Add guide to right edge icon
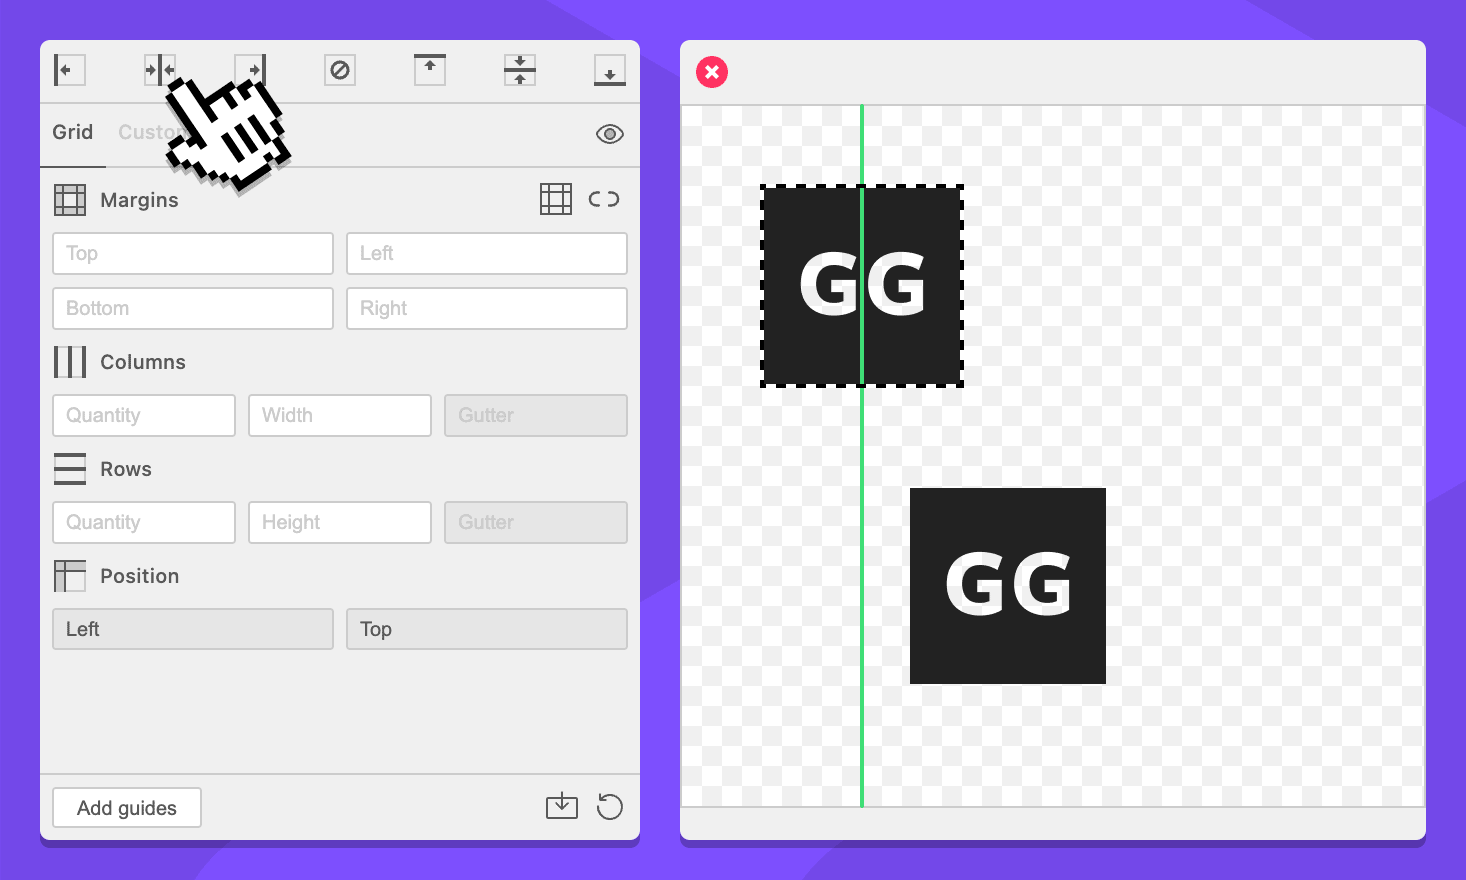1466x880 pixels. click(x=251, y=69)
